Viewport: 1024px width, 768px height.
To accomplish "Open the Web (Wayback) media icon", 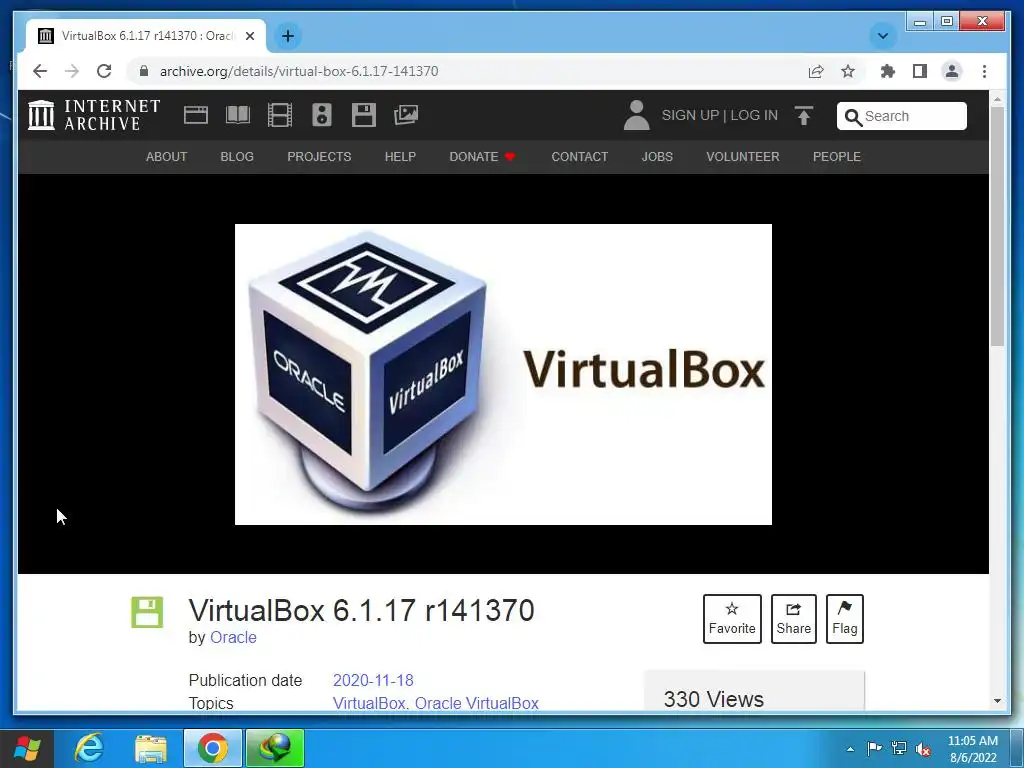I will click(196, 115).
